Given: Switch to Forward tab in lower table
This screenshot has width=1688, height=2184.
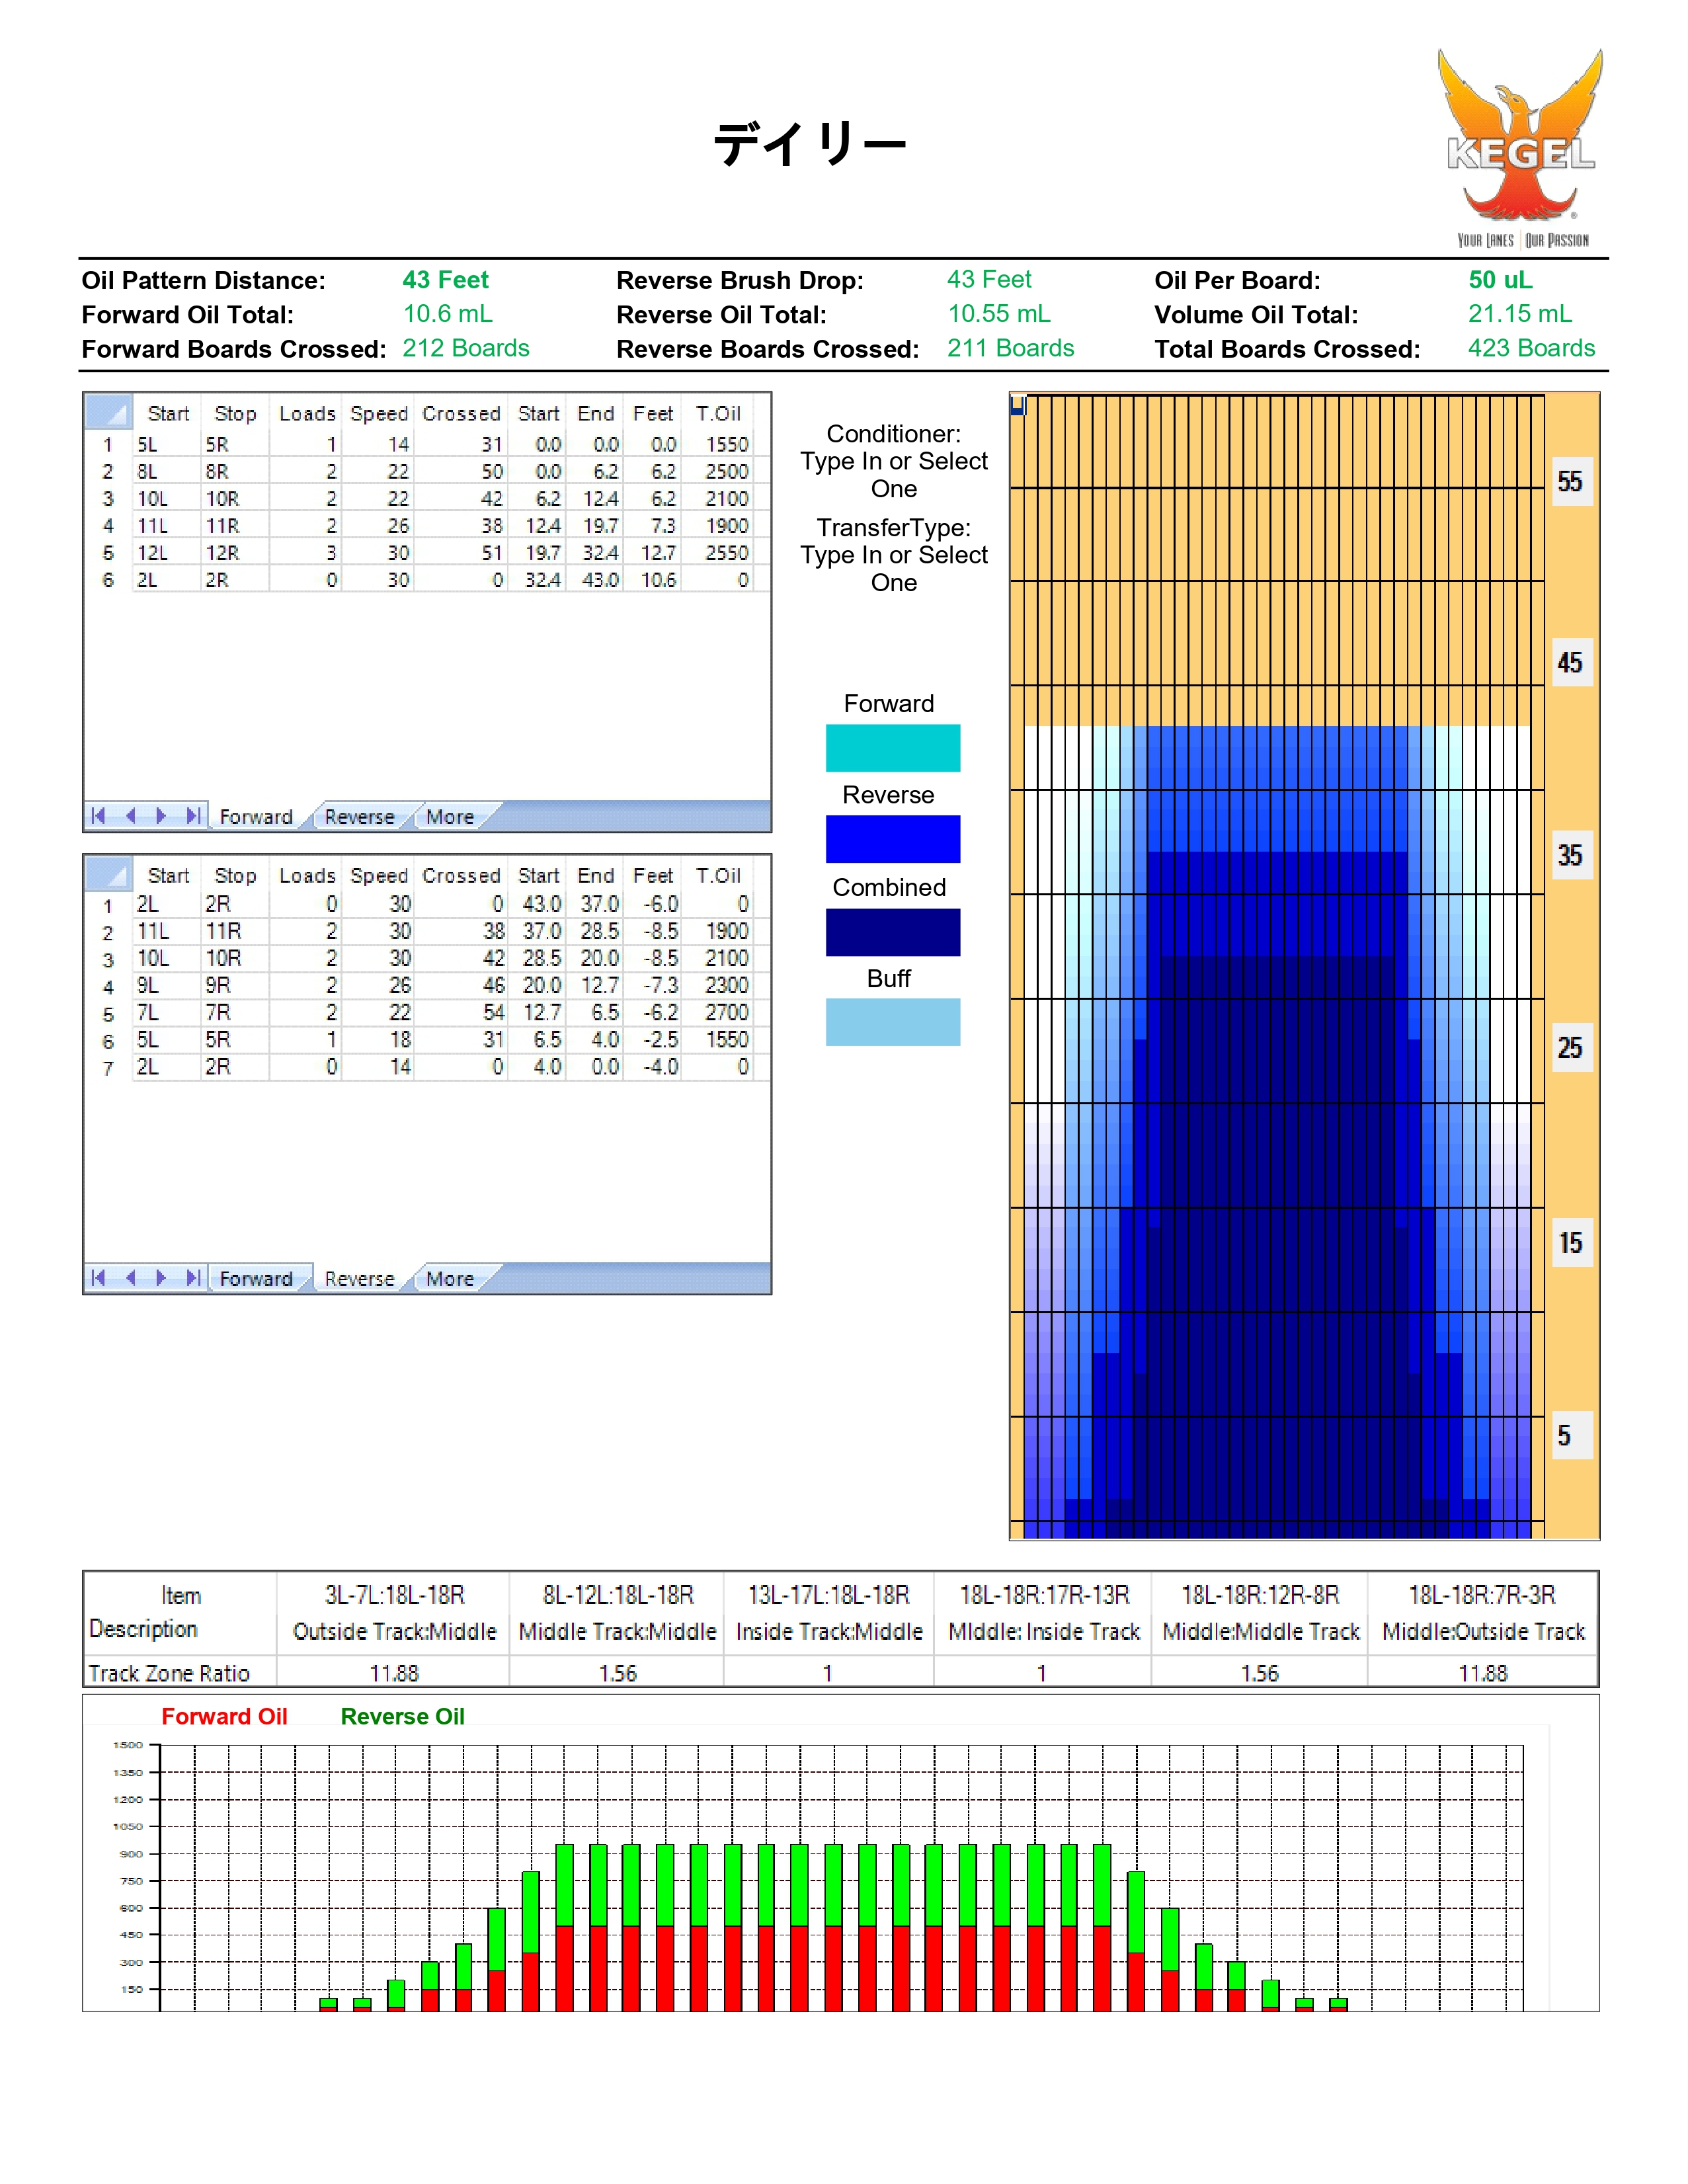Looking at the screenshot, I should [x=256, y=1279].
